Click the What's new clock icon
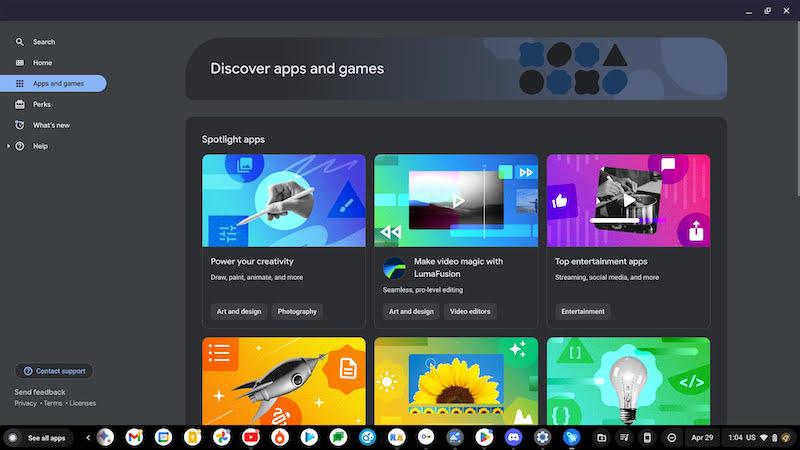The width and height of the screenshot is (800, 450). [20, 125]
